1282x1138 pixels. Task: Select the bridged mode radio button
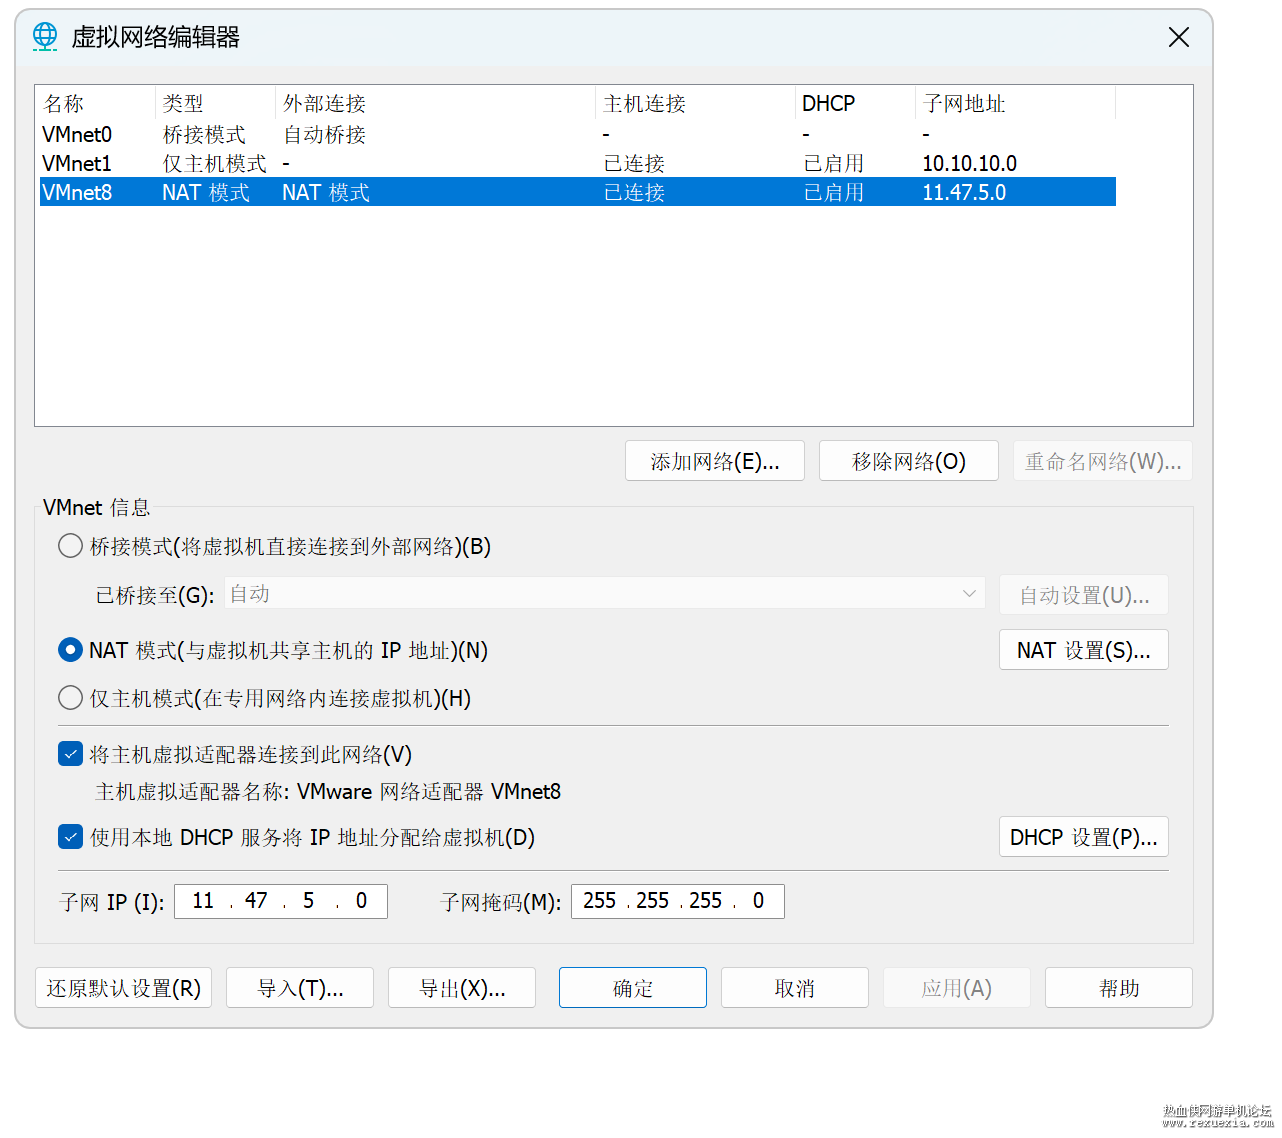(x=70, y=546)
